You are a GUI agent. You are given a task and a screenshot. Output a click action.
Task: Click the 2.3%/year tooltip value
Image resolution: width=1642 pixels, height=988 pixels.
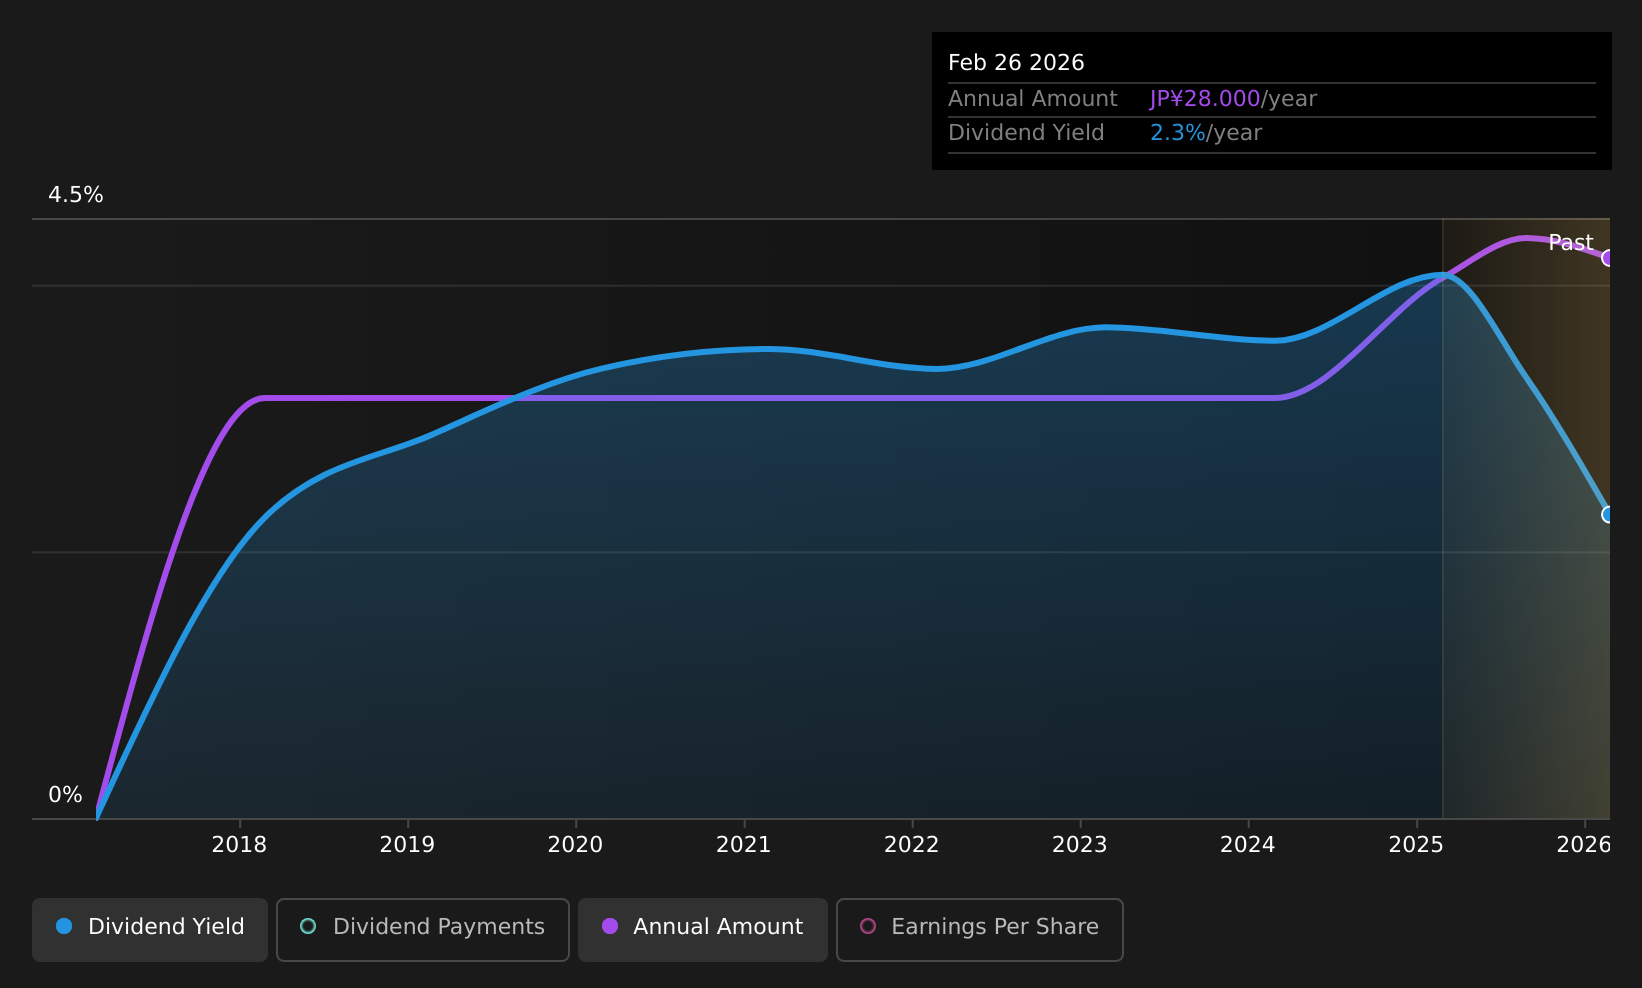coord(1206,133)
